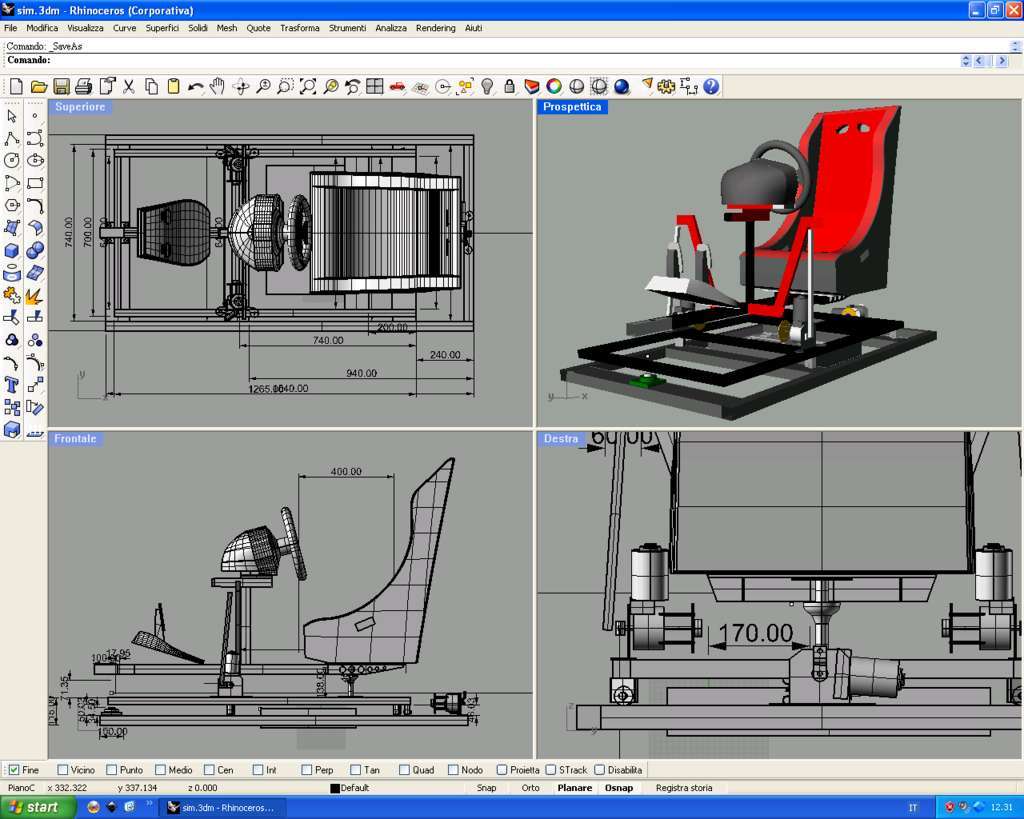Viewport: 1024px width, 819px height.
Task: Select the Frontale viewport title
Action: [75, 439]
